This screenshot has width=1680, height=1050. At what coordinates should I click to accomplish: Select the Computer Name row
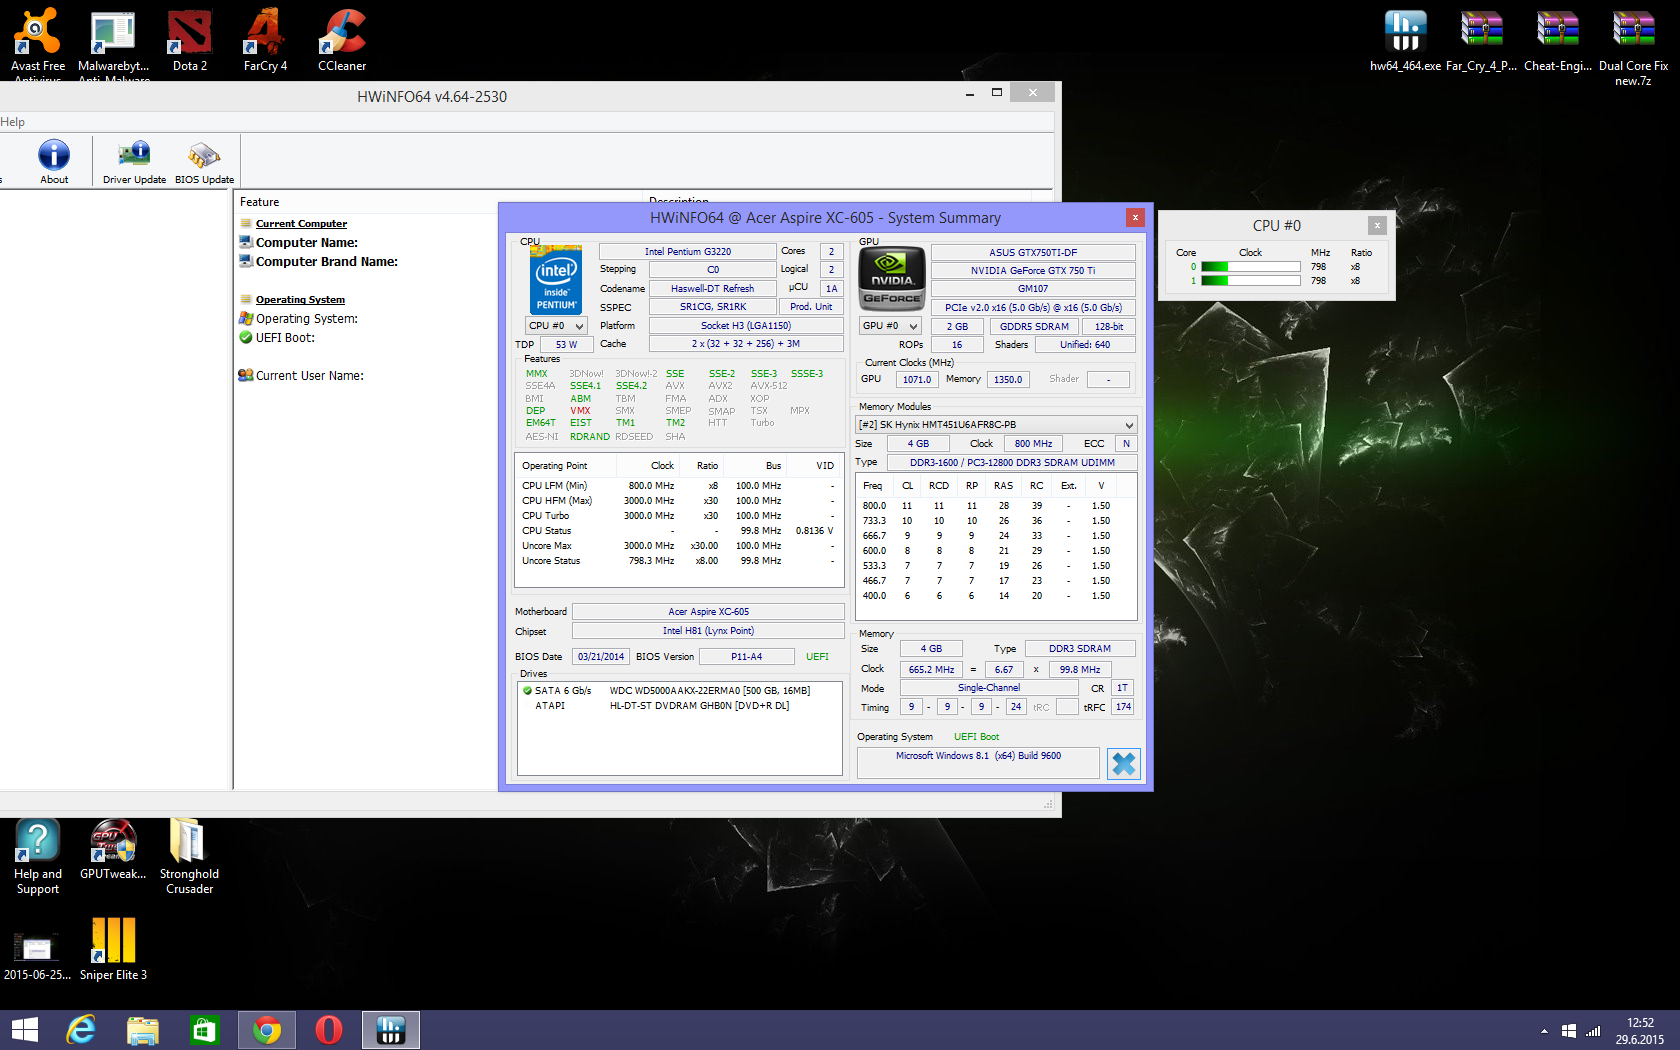306,243
